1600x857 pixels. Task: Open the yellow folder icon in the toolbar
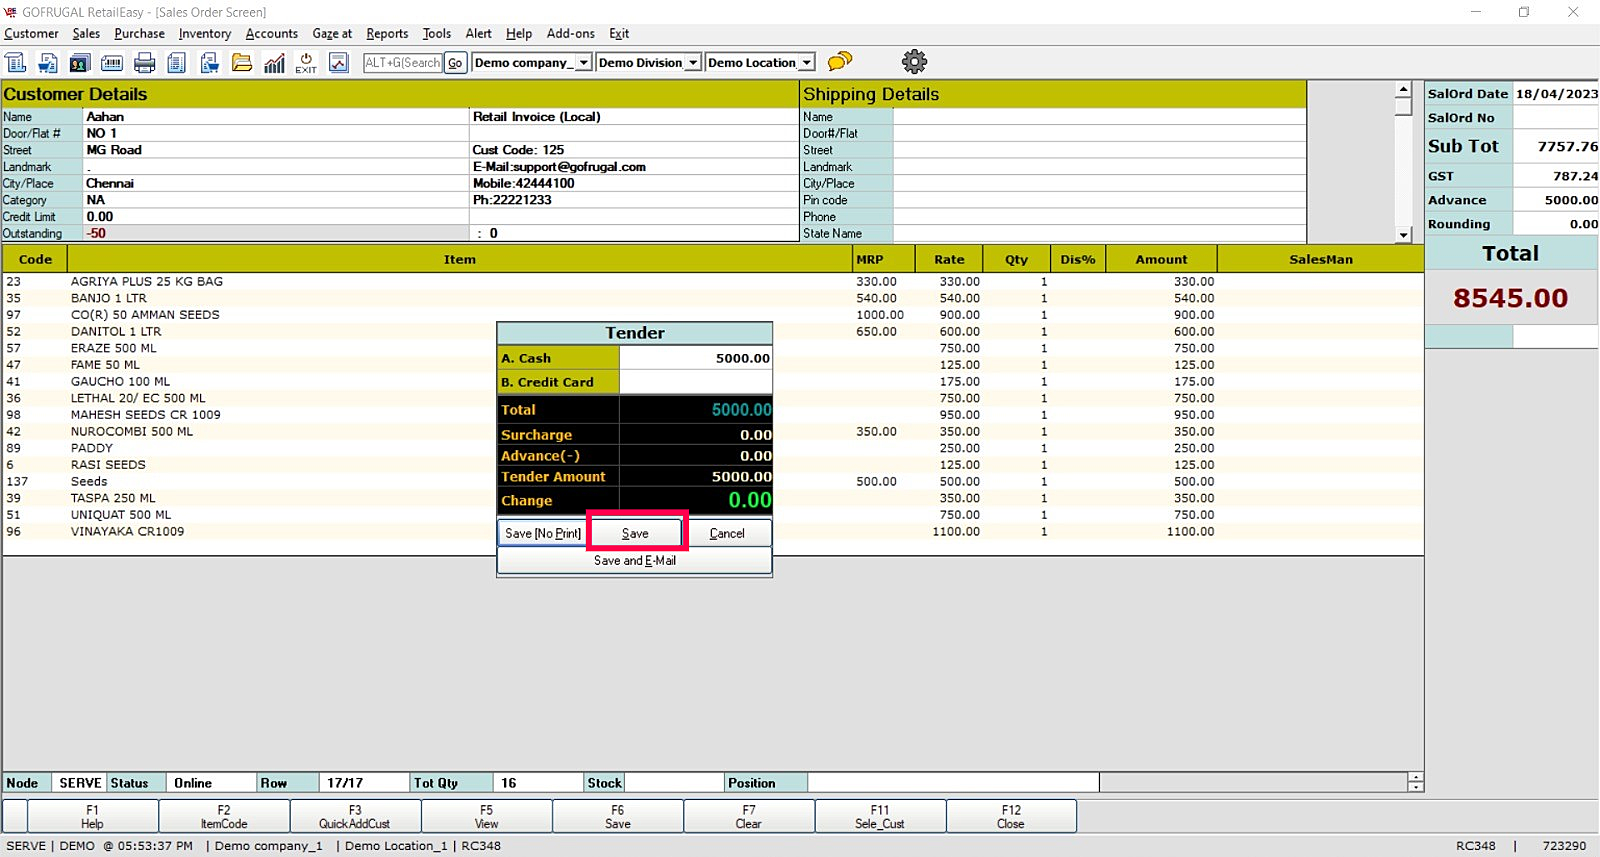tap(242, 63)
